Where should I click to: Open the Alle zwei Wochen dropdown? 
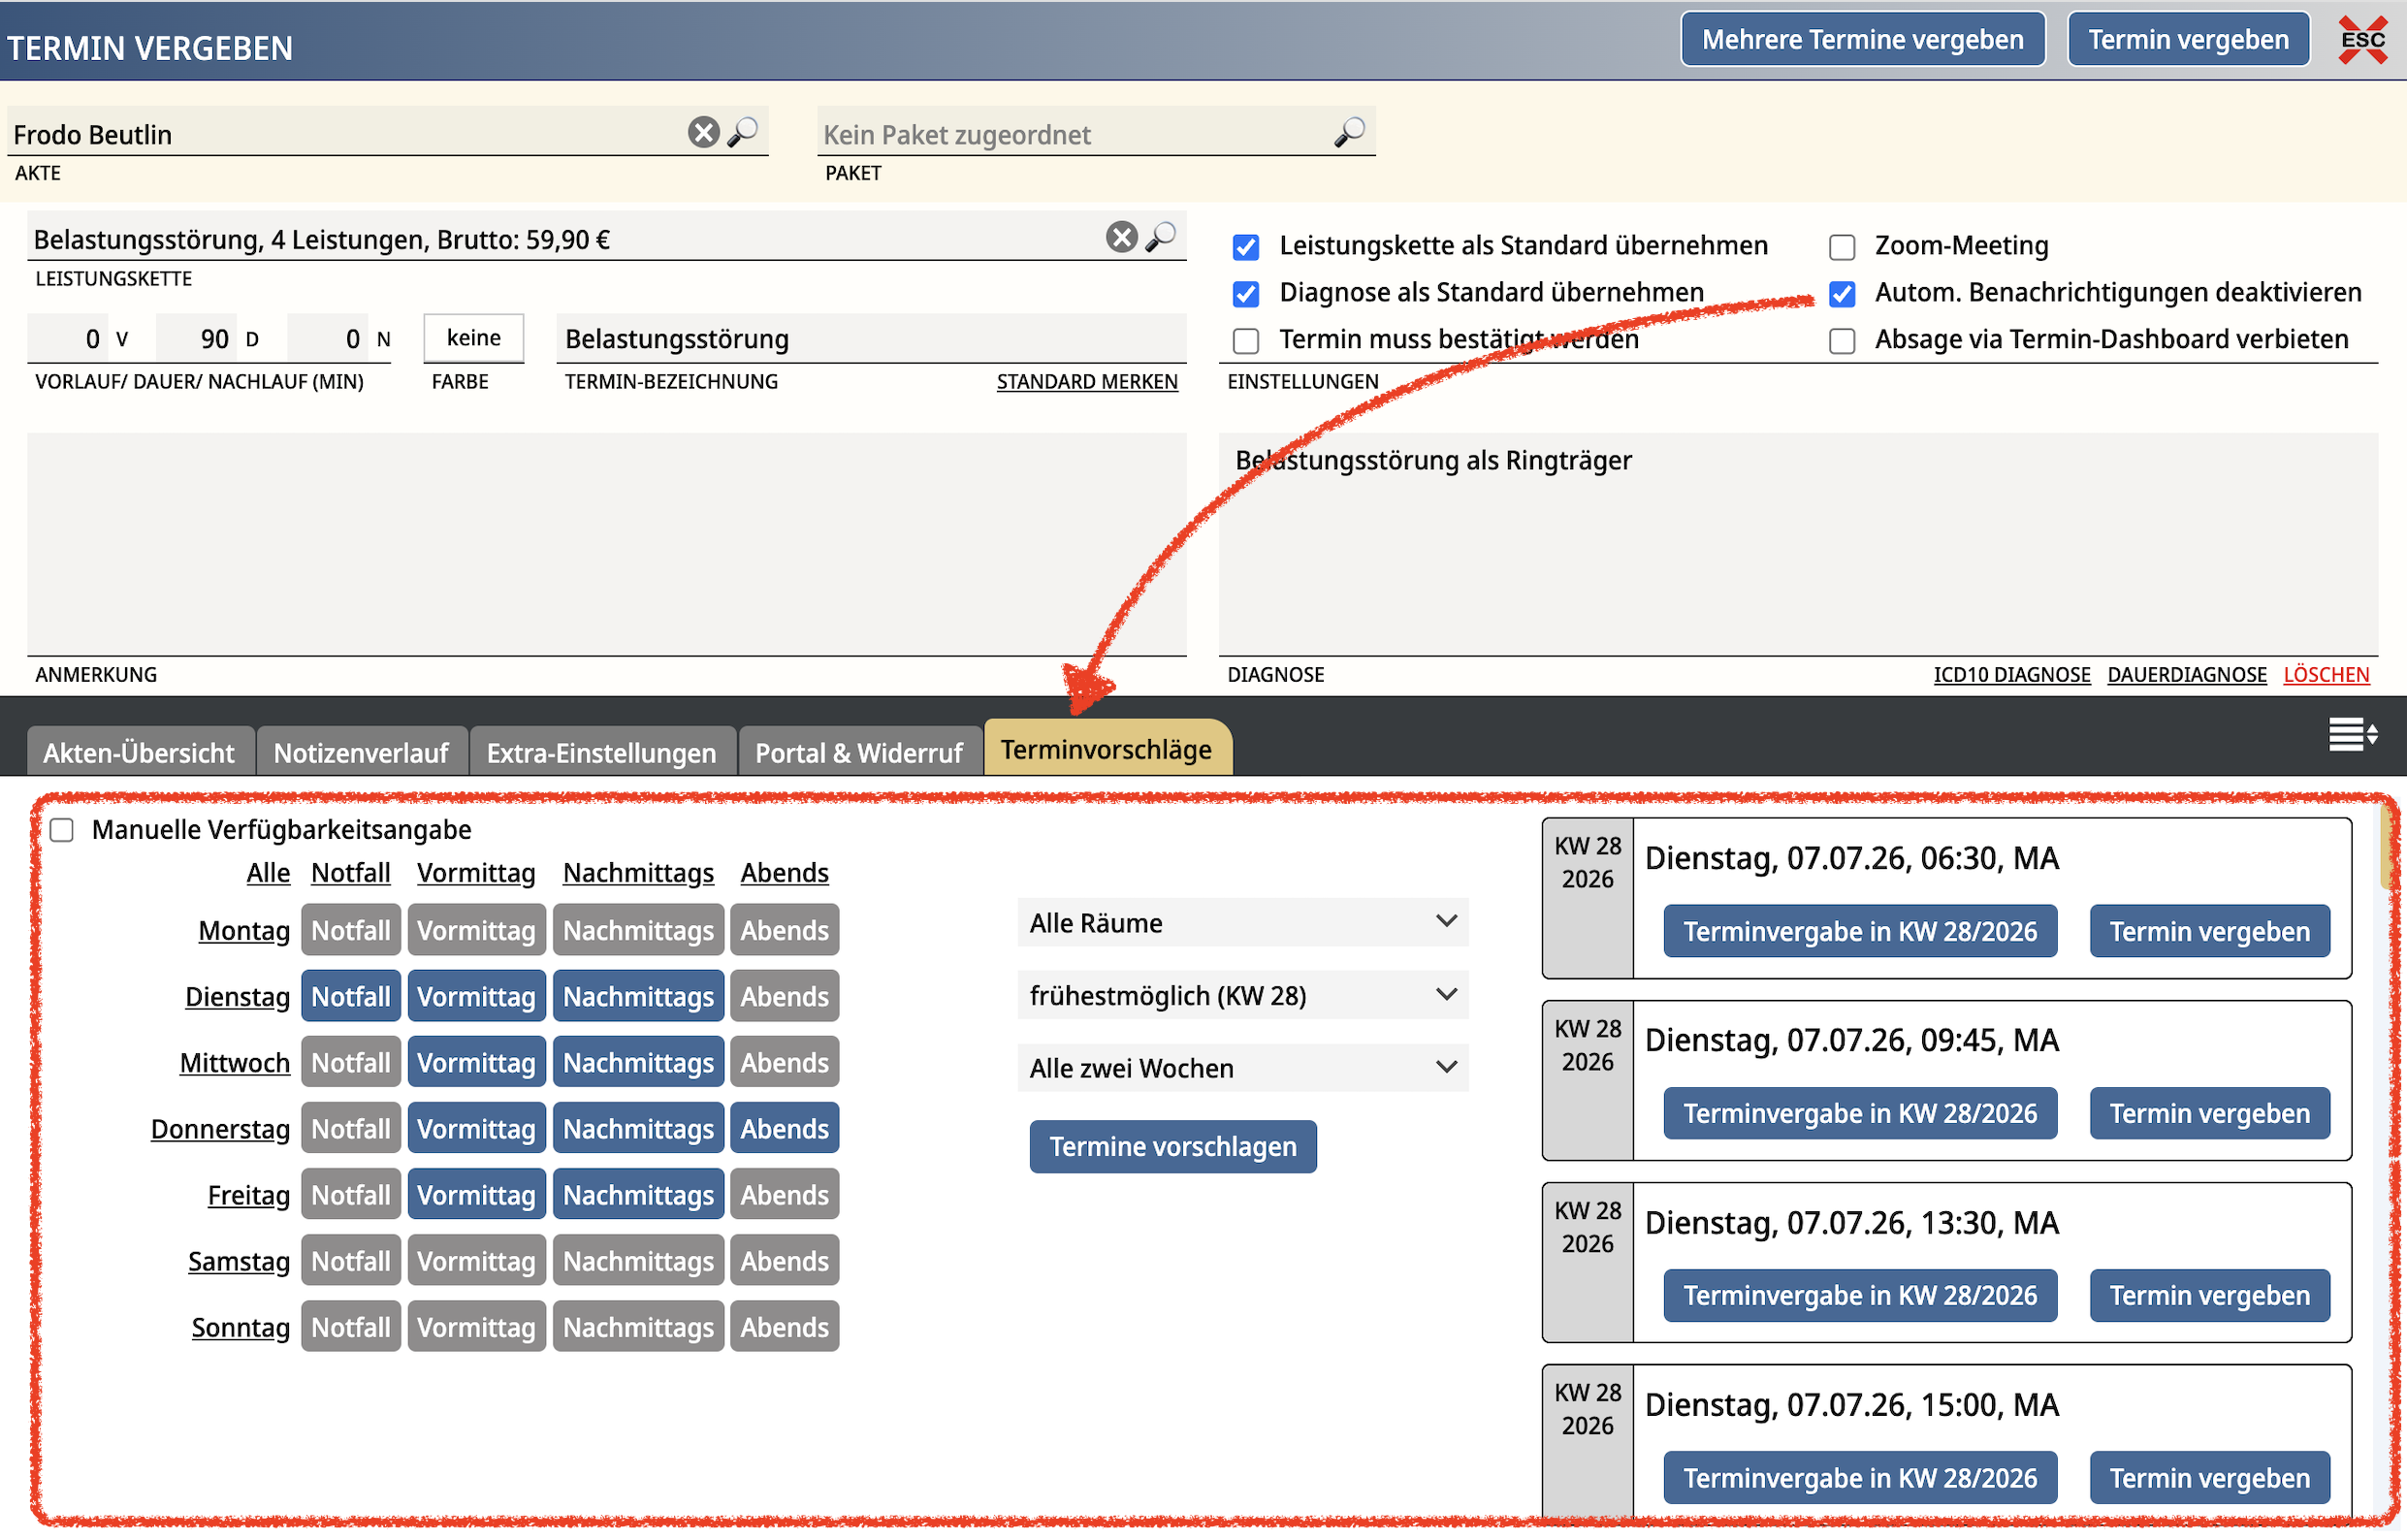click(1243, 1068)
